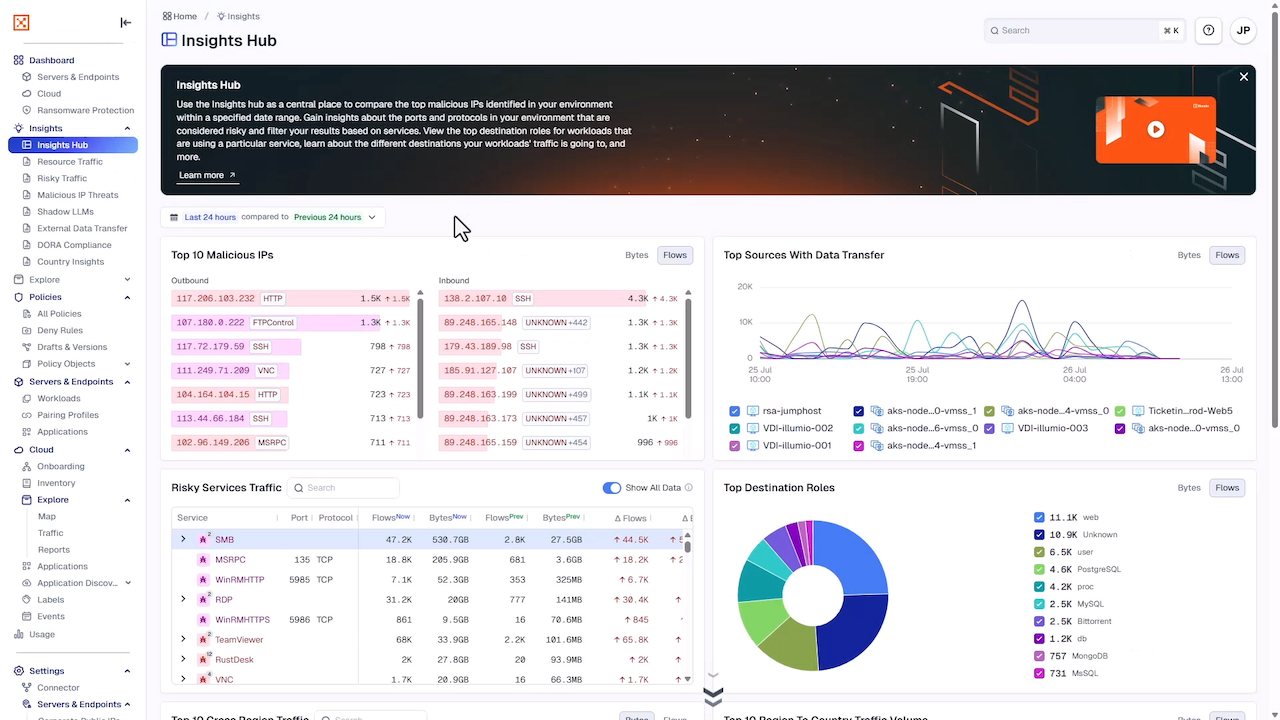
Task: Toggle the Show All Data switch
Action: coord(611,488)
